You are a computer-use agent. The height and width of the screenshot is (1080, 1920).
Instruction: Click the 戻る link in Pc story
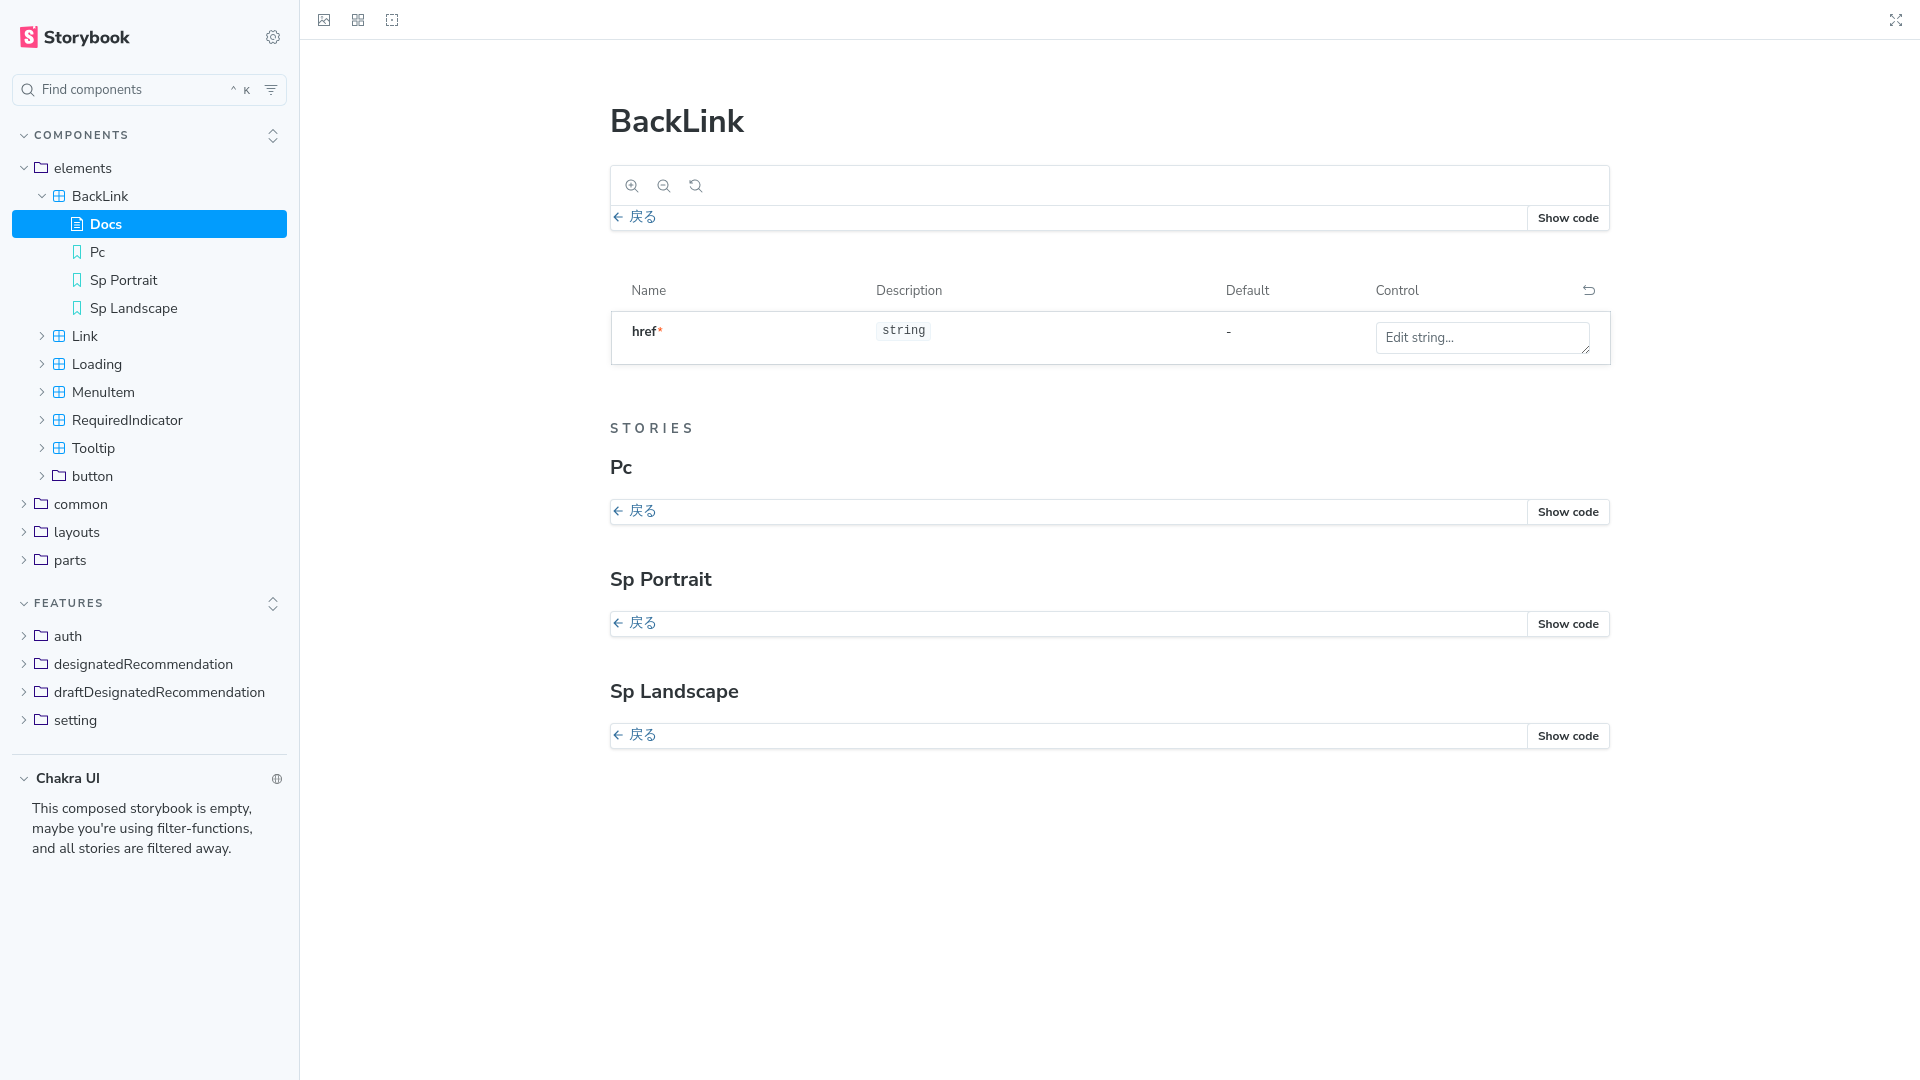point(635,511)
